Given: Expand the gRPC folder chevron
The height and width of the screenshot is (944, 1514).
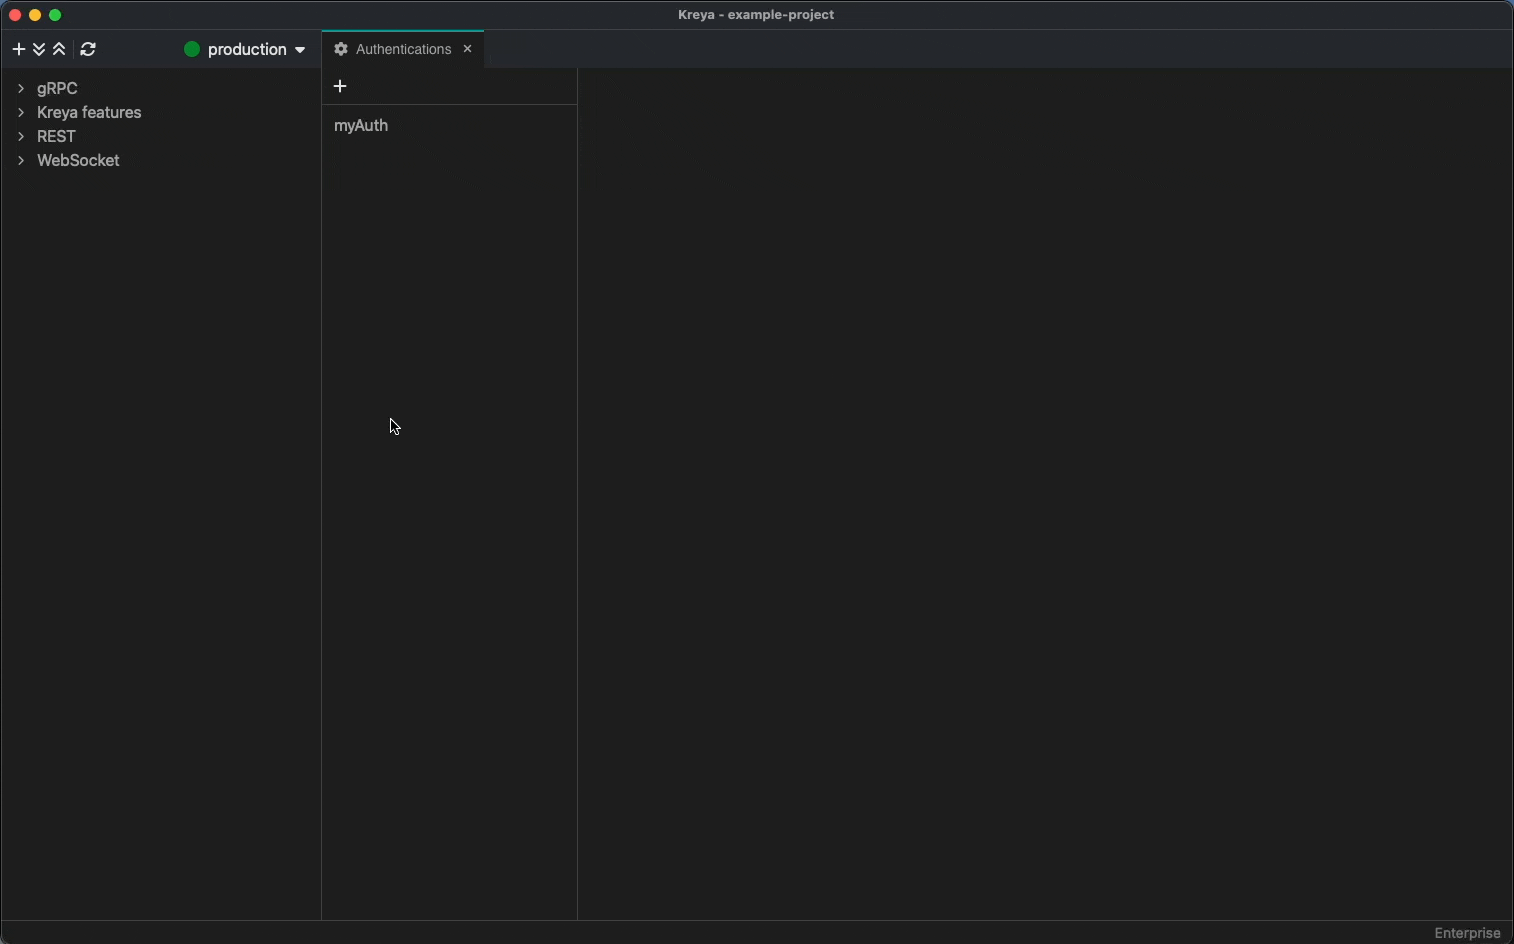Looking at the screenshot, I should coord(21,88).
